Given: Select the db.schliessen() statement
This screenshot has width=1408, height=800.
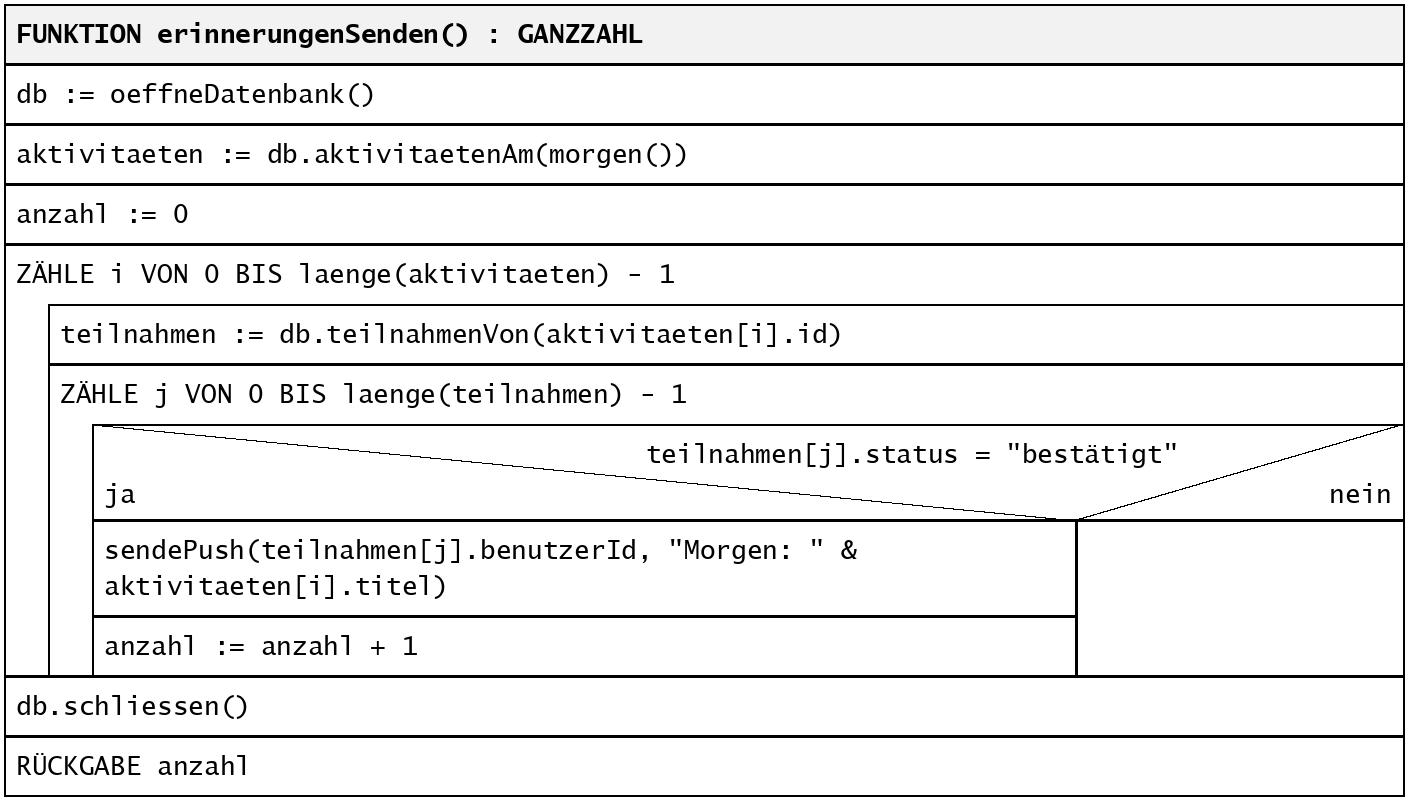Looking at the screenshot, I should [704, 706].
